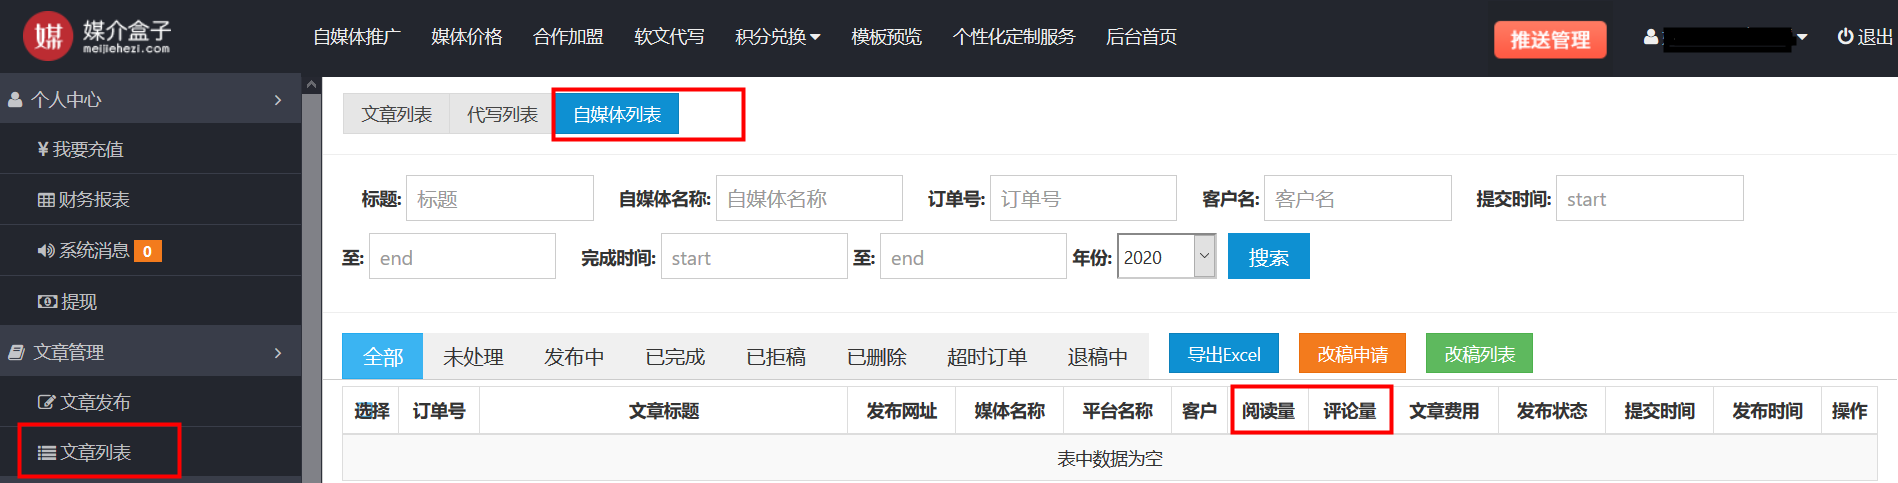
Task: Focus the 提交时间 start field
Action: (1650, 198)
